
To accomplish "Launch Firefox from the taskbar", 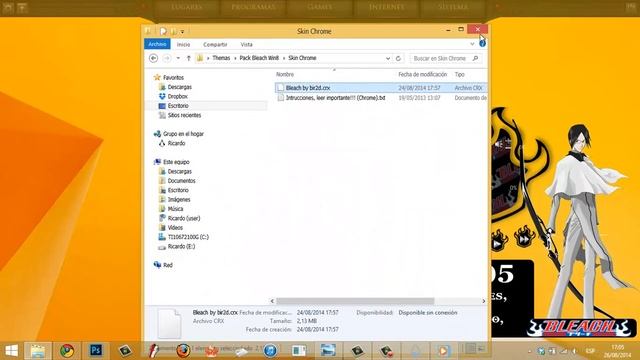I will [x=183, y=350].
